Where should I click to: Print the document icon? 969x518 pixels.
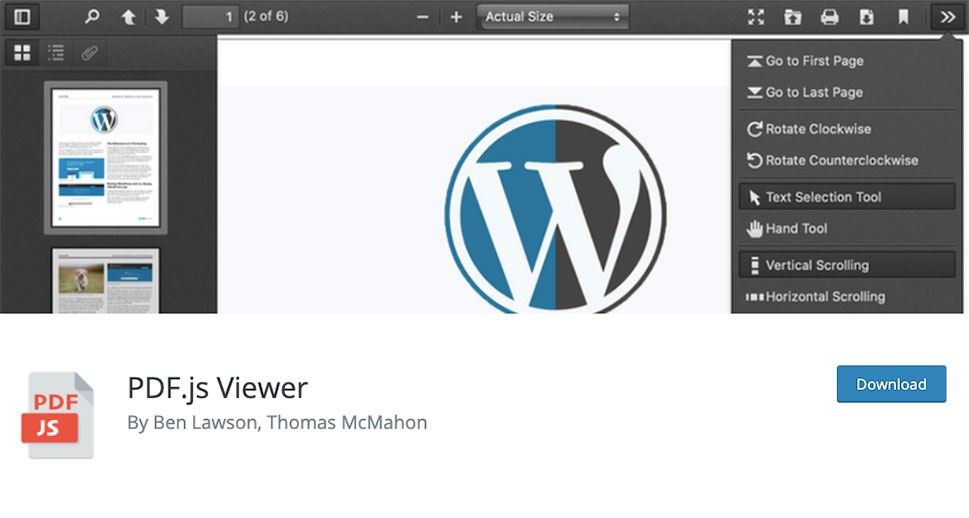point(829,17)
